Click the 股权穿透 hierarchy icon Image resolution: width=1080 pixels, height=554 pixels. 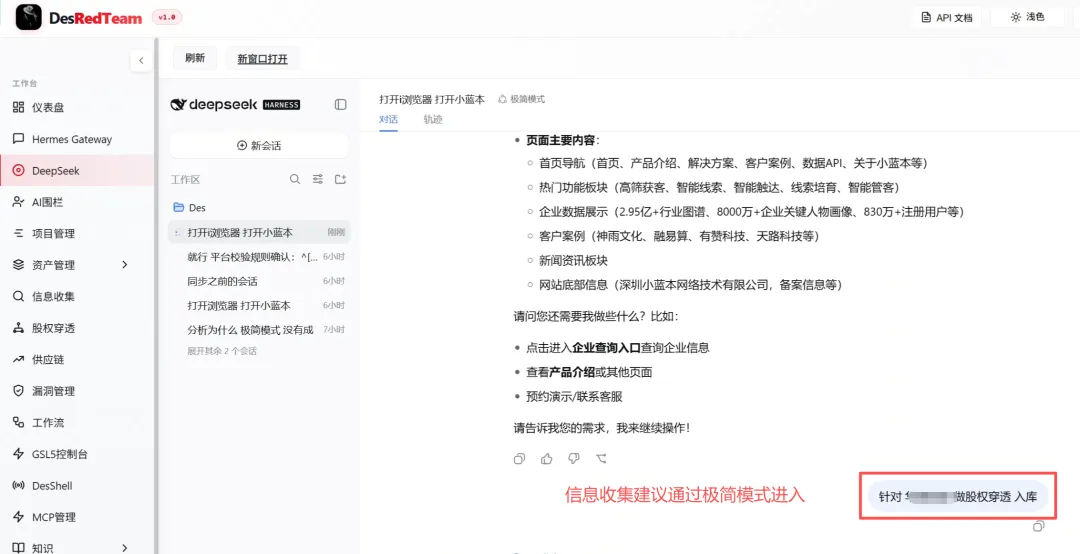19,328
